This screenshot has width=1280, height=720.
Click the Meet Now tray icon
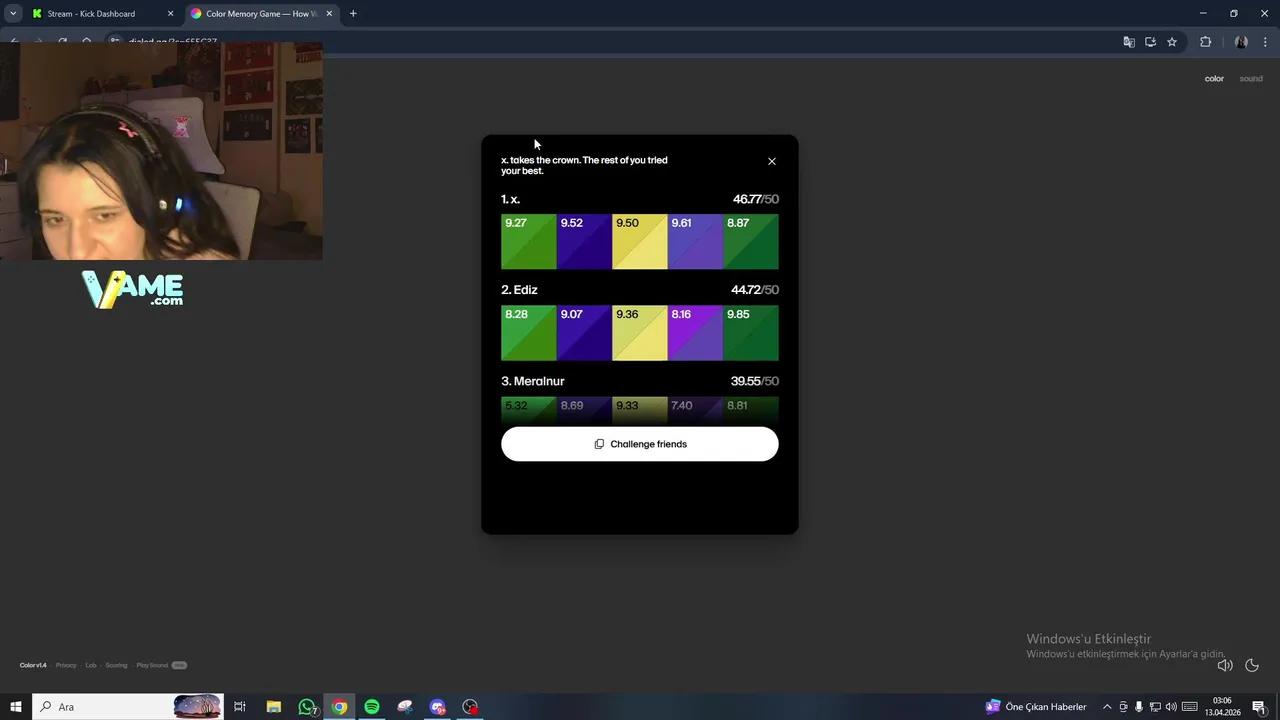(1123, 707)
